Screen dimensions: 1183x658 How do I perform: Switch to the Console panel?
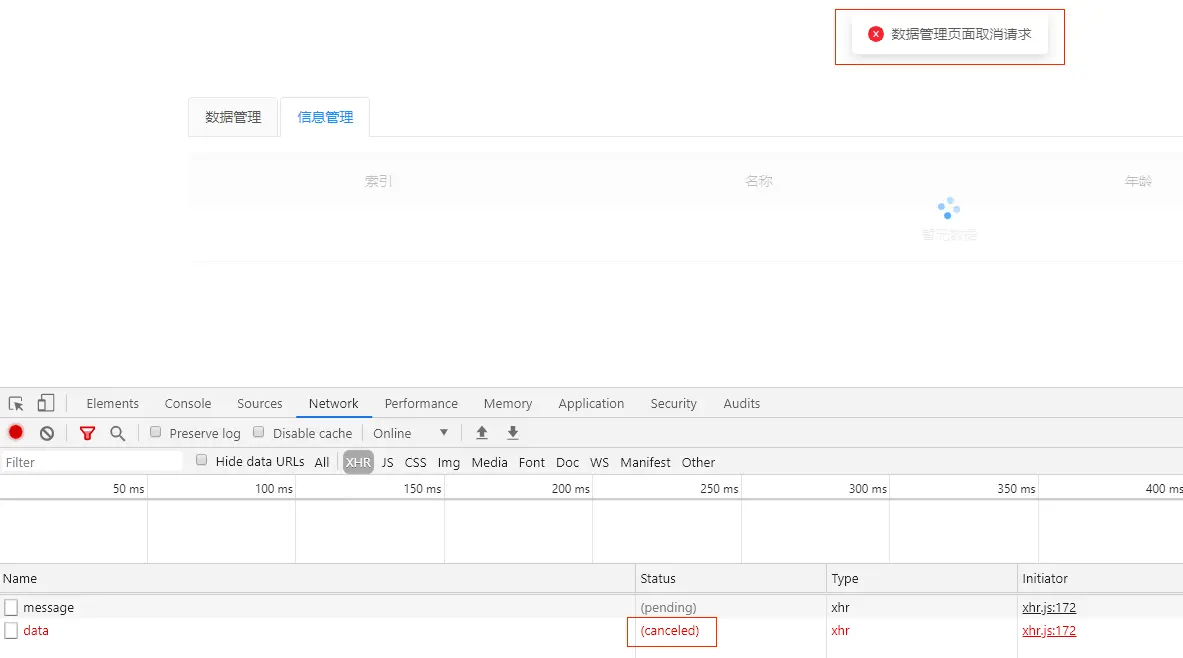[188, 404]
